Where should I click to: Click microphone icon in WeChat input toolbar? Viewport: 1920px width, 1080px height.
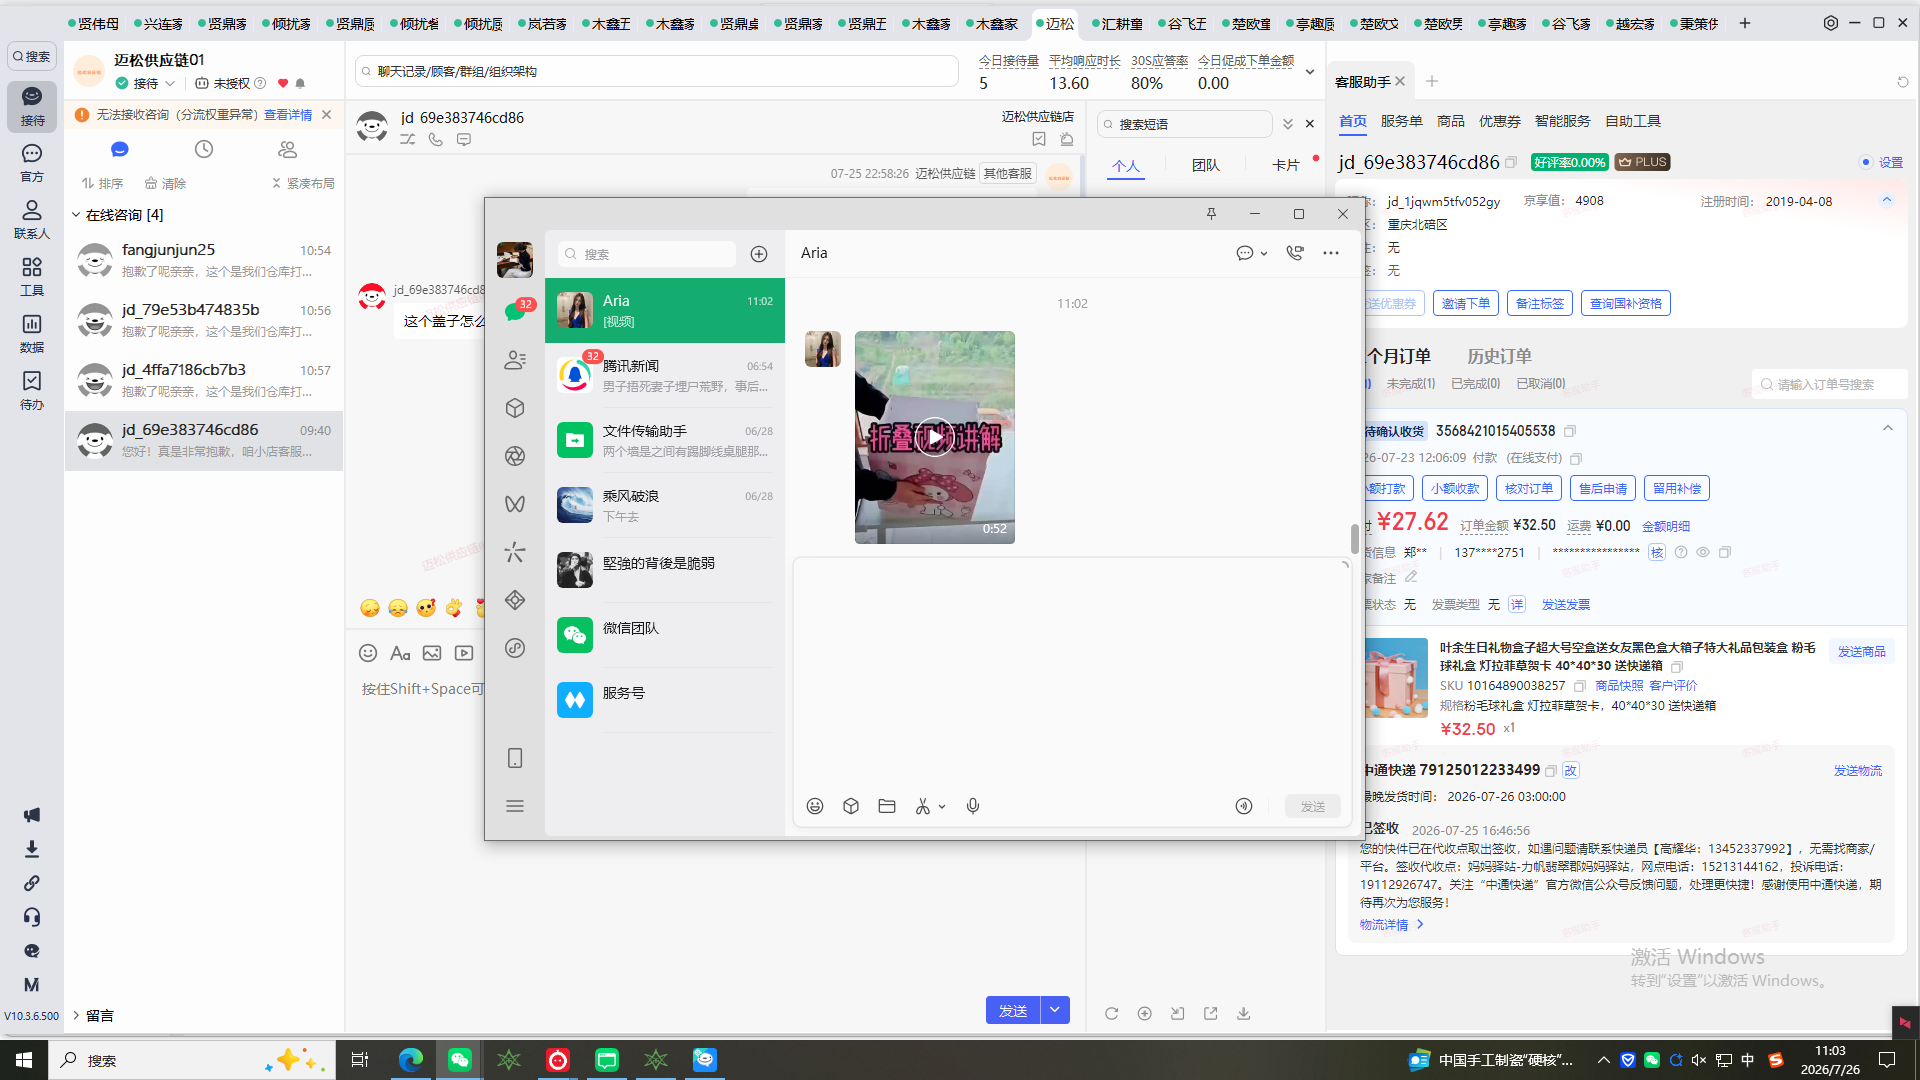coord(973,806)
